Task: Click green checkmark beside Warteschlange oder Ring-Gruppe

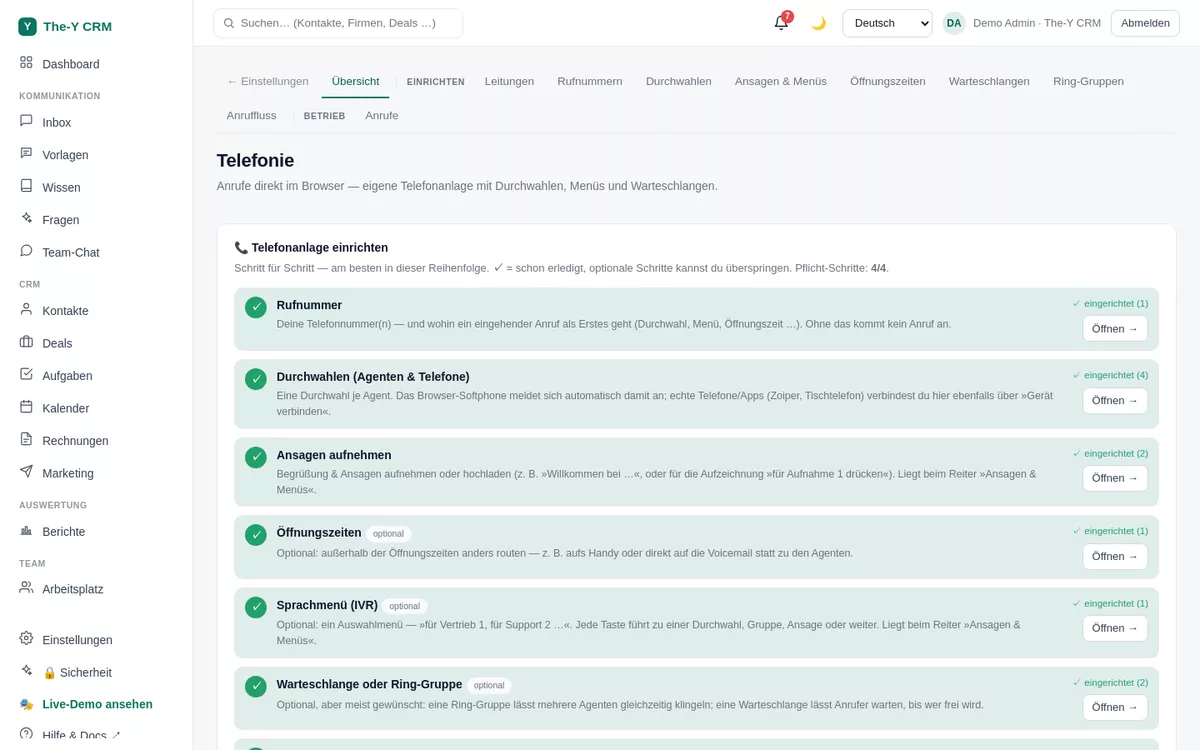Action: [x=256, y=687]
